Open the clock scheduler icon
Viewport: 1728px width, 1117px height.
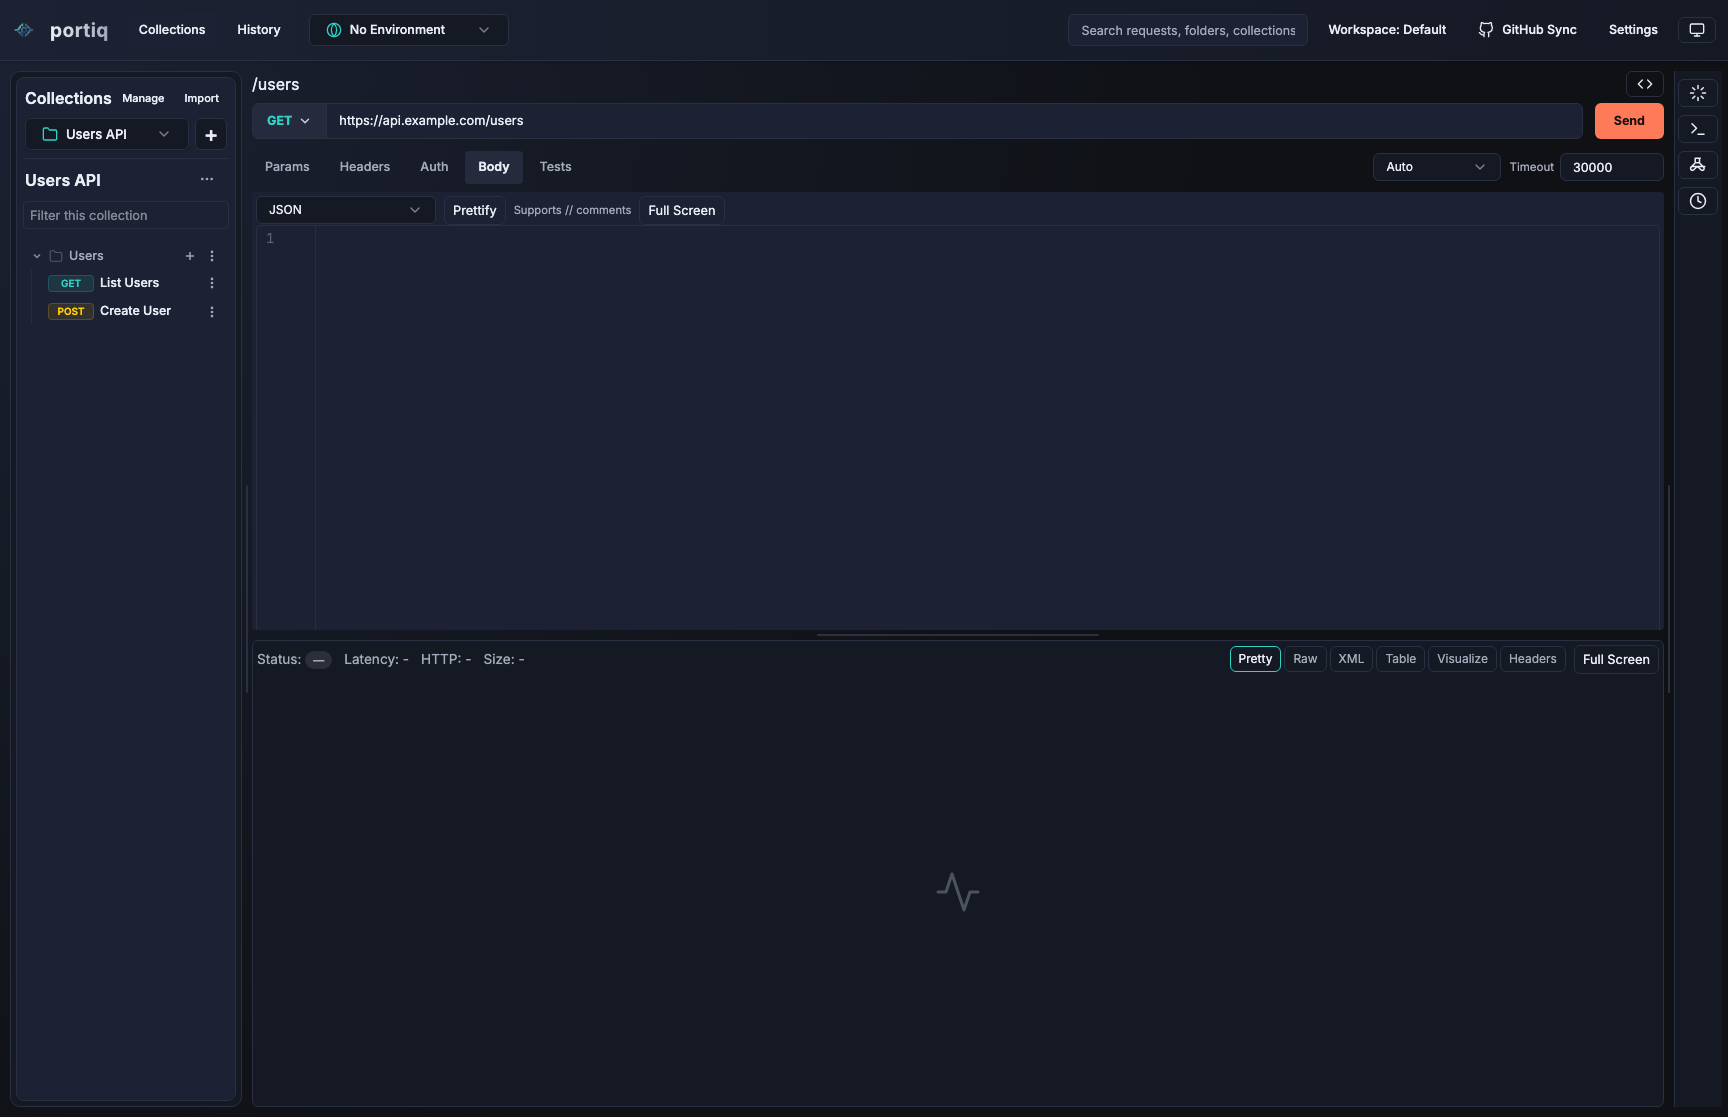click(1697, 201)
